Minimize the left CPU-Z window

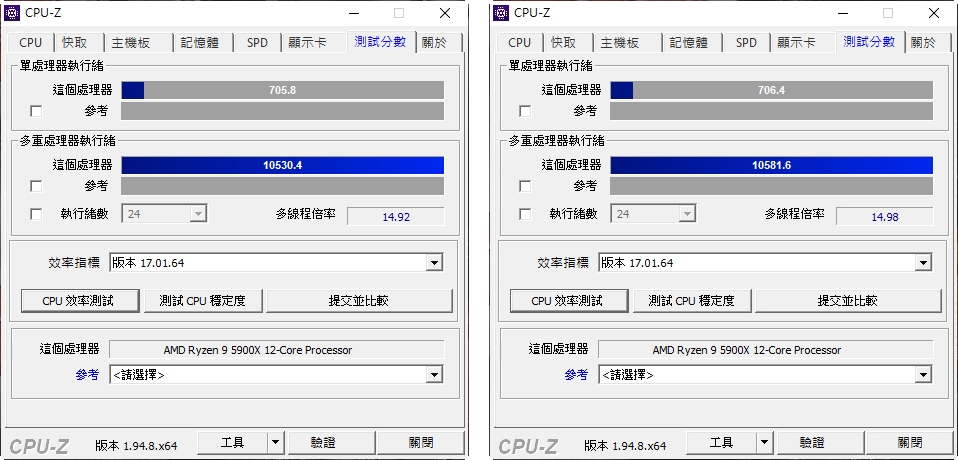[354, 13]
